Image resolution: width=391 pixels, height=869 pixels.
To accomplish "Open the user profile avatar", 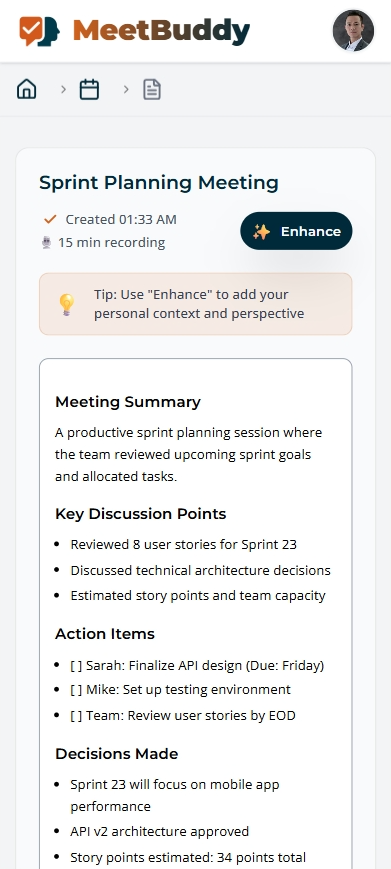I will pyautogui.click(x=353, y=31).
